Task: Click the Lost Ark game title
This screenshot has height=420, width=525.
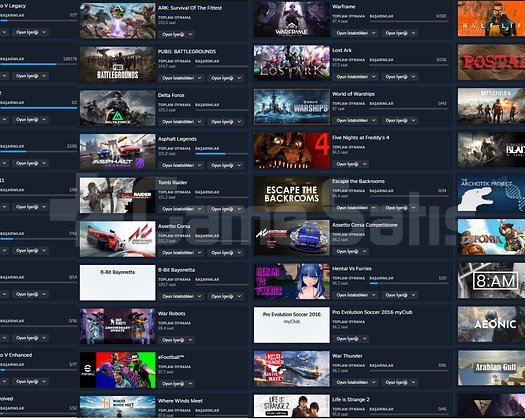Action: click(342, 50)
